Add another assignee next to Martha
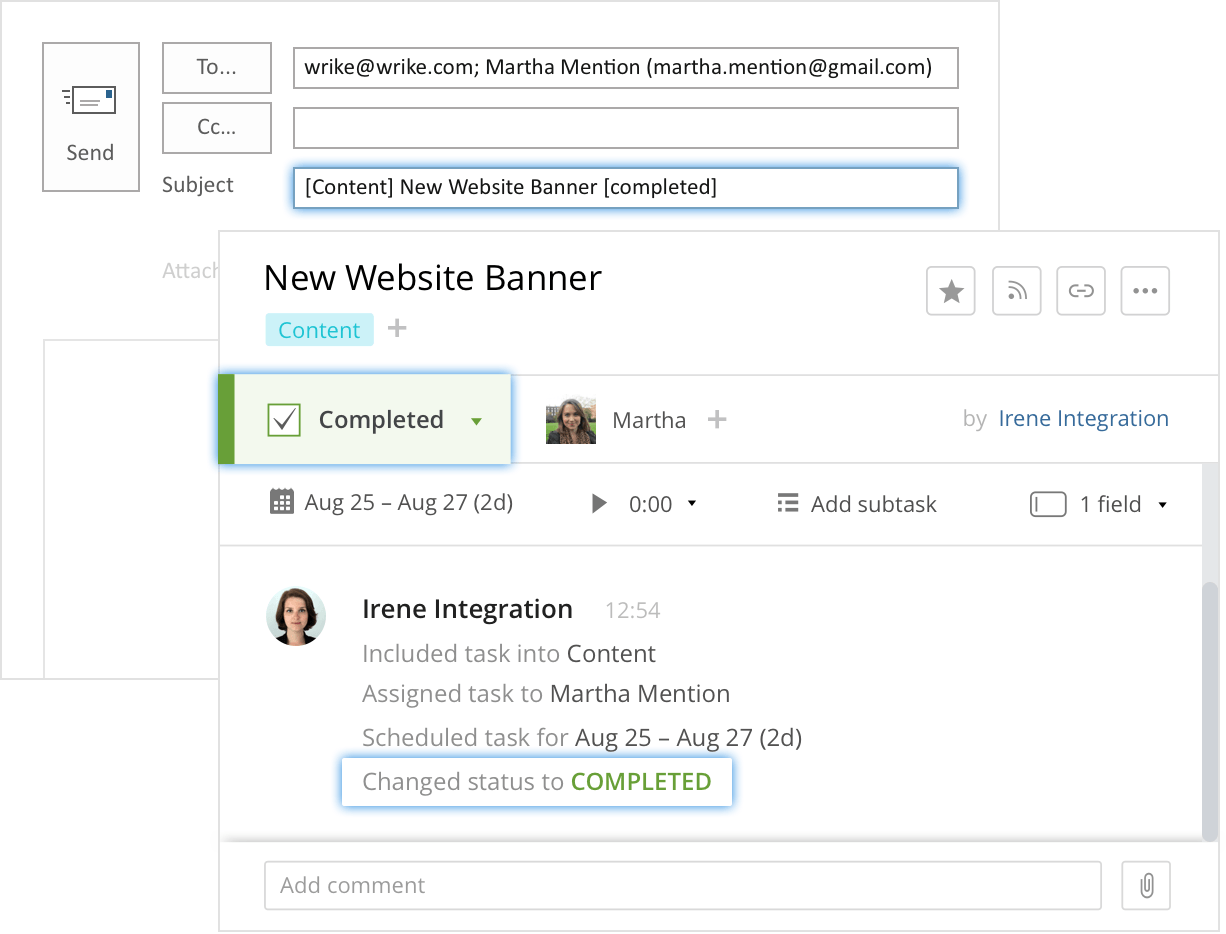The width and height of the screenshot is (1226, 934). (x=717, y=420)
